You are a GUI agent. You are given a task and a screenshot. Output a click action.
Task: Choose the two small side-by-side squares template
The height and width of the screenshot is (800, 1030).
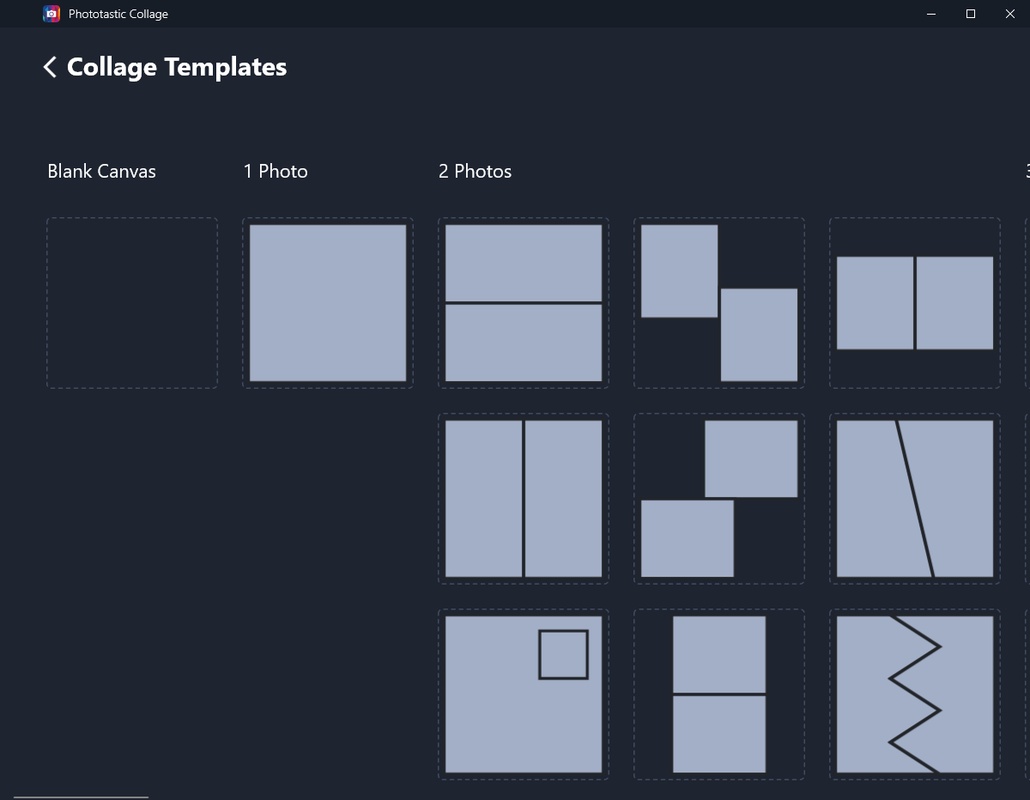[x=915, y=303]
